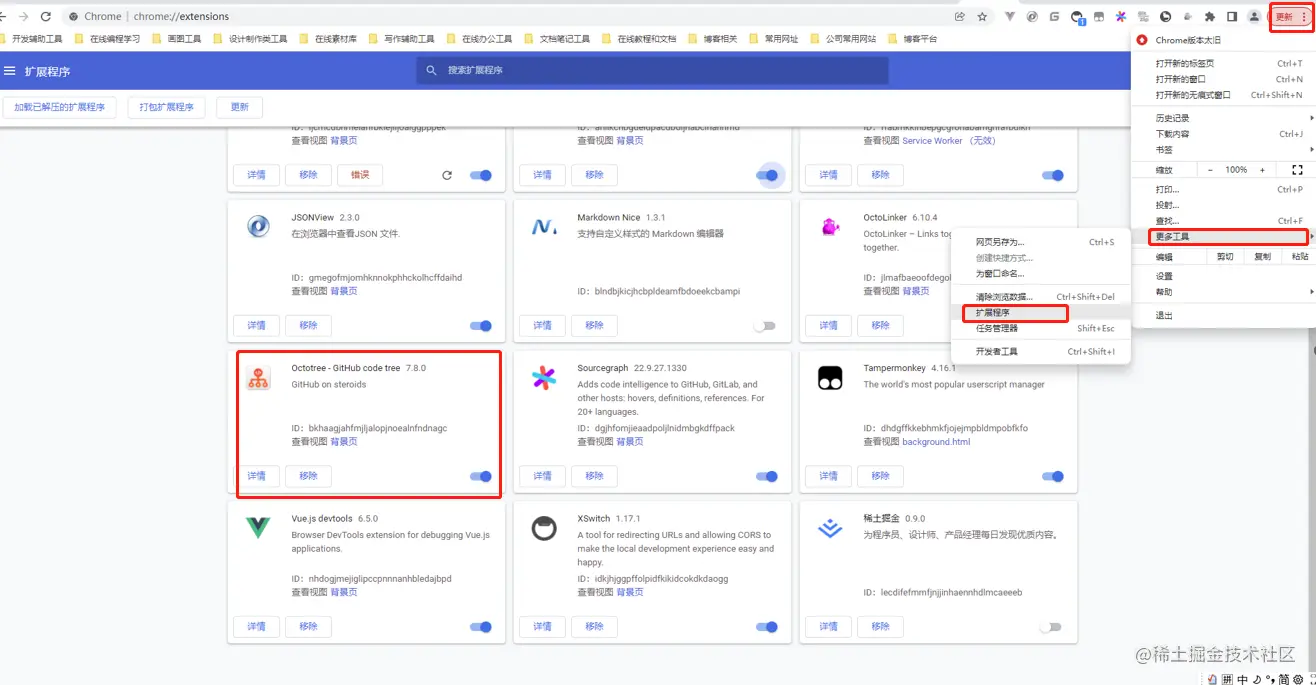Screen dimensions: 1316x685
Task: Select 打开新的无痕式窗口 menu item
Action: coord(1222,95)
